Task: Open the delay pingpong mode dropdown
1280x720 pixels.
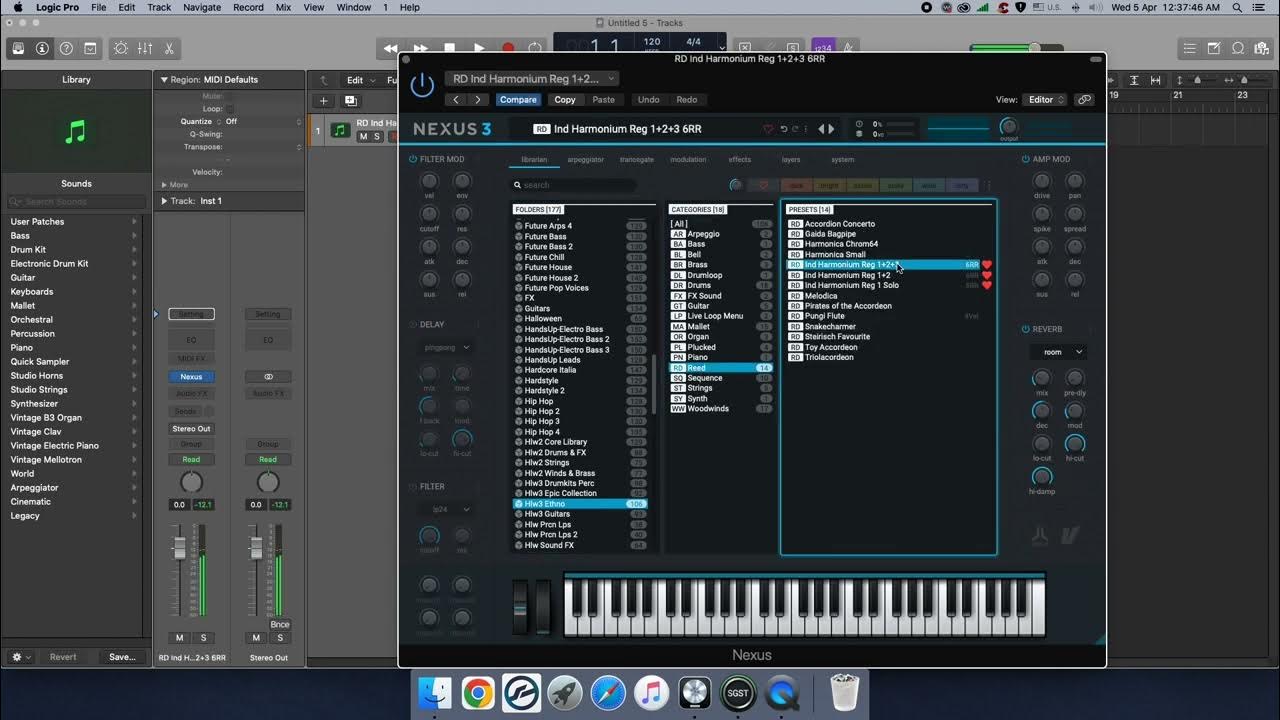Action: (x=446, y=348)
